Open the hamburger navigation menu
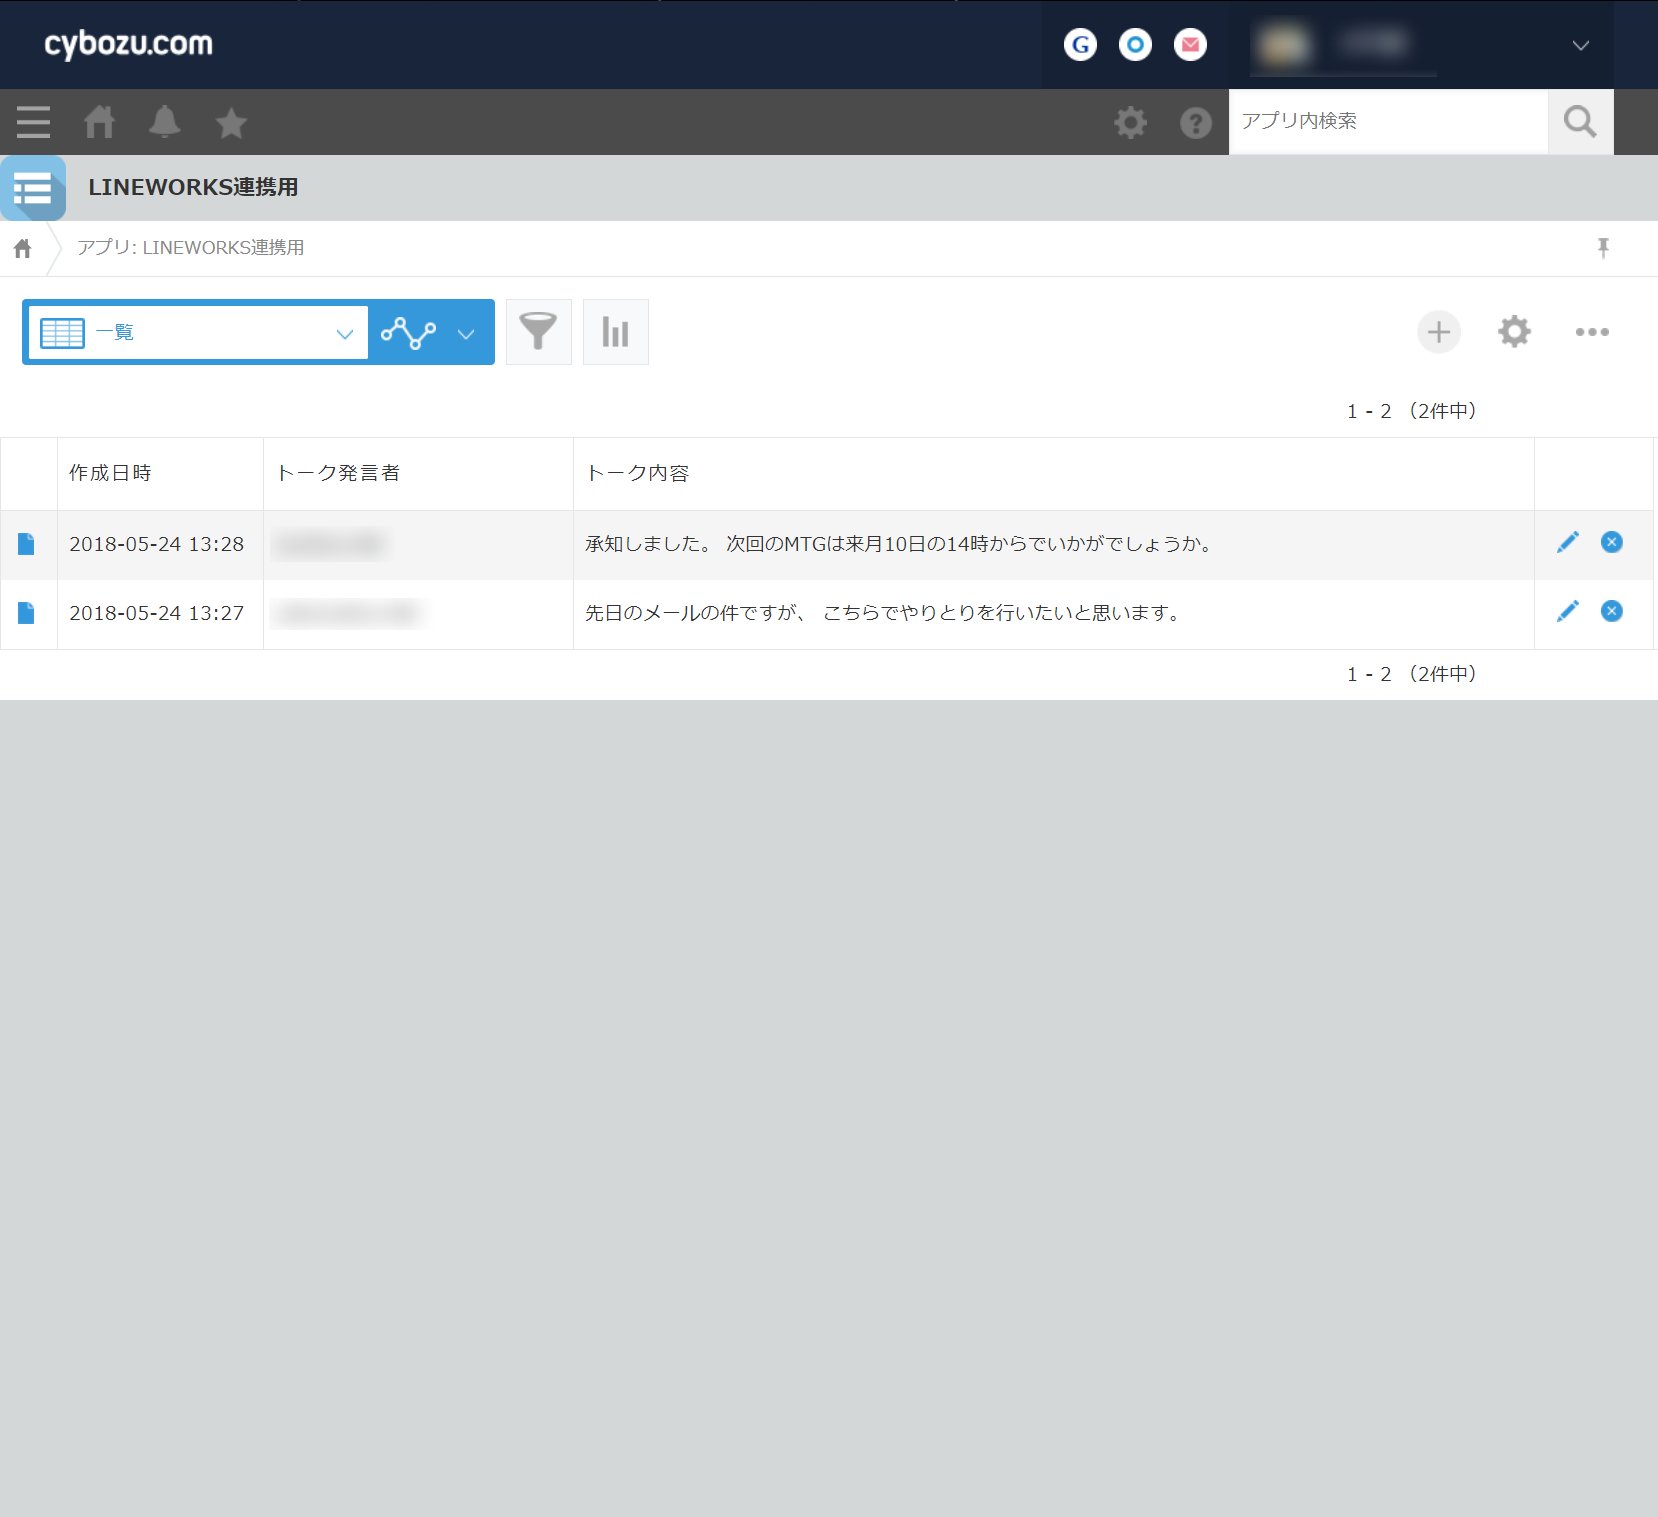This screenshot has width=1658, height=1517. click(33, 122)
